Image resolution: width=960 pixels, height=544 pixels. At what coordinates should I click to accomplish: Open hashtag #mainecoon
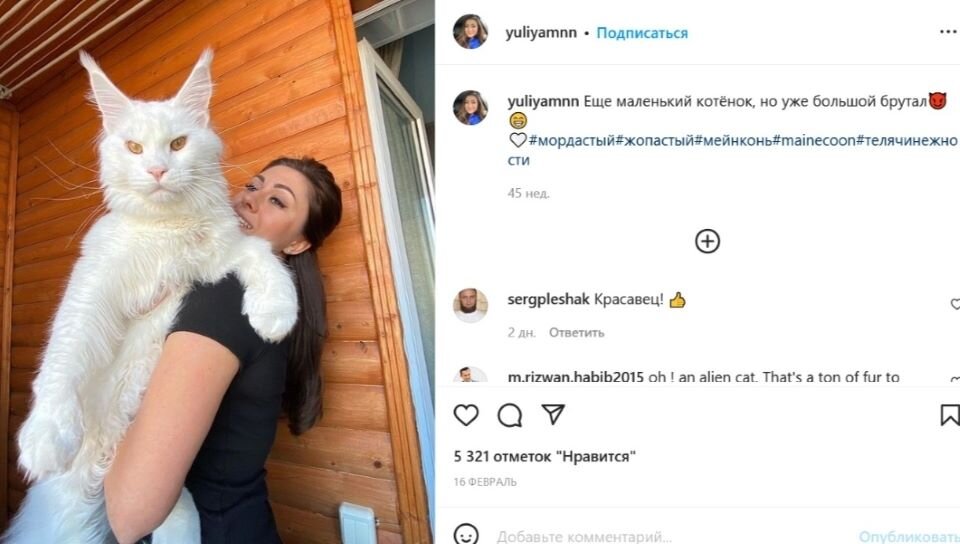point(814,141)
